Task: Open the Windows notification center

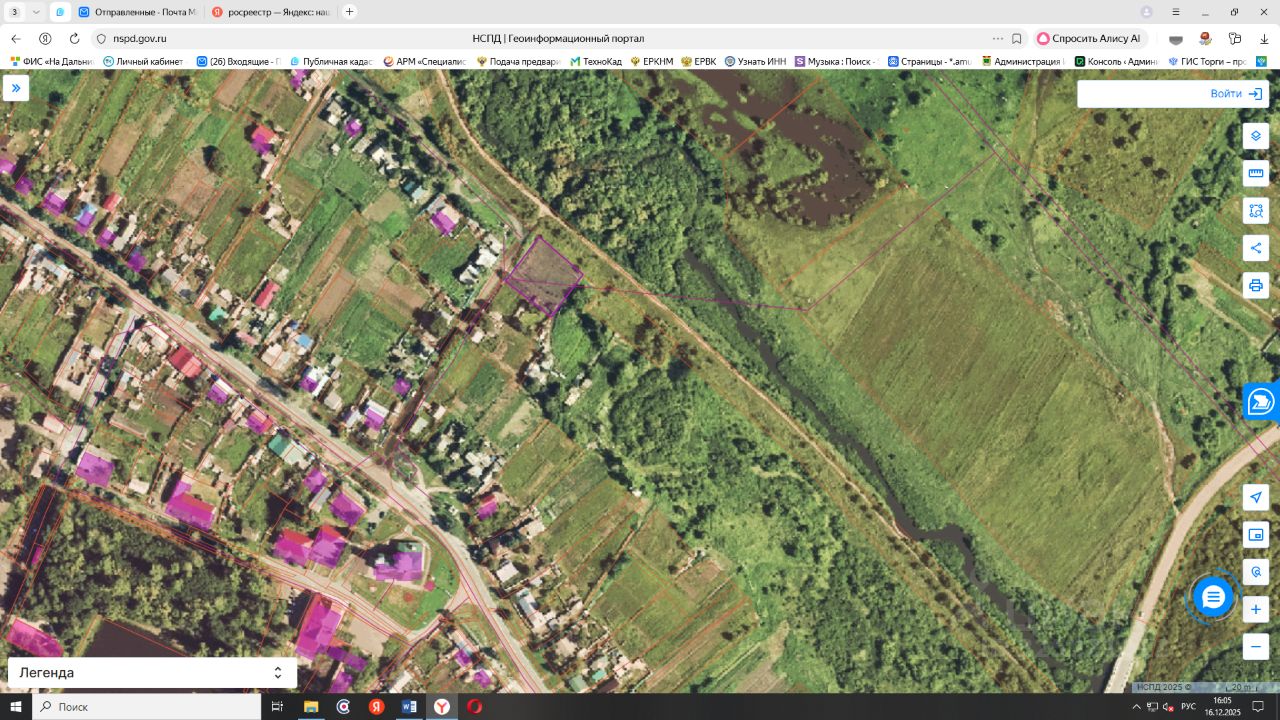Action: 1258,706
